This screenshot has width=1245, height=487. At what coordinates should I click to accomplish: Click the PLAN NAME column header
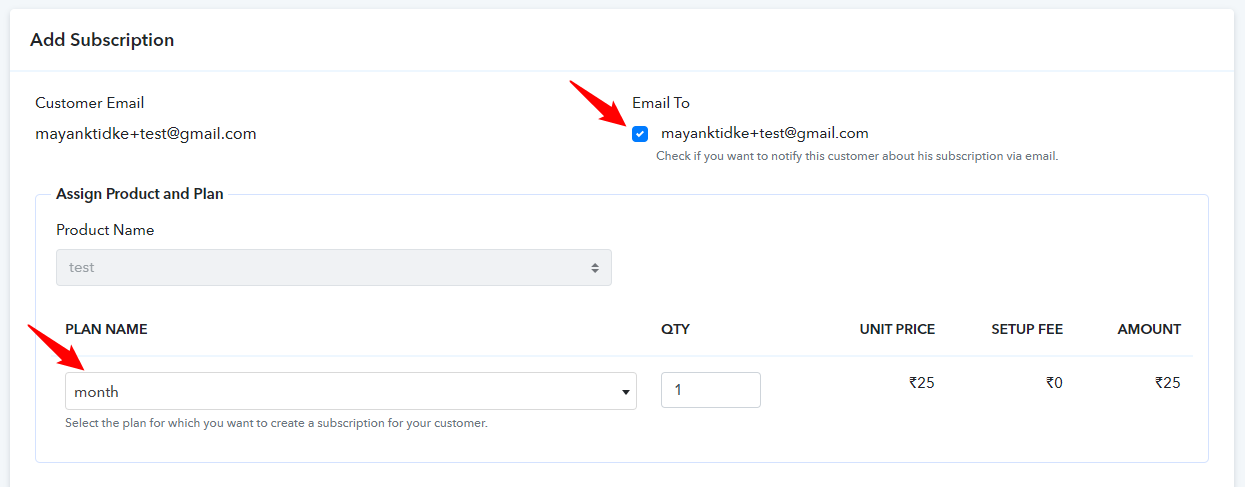click(x=106, y=329)
